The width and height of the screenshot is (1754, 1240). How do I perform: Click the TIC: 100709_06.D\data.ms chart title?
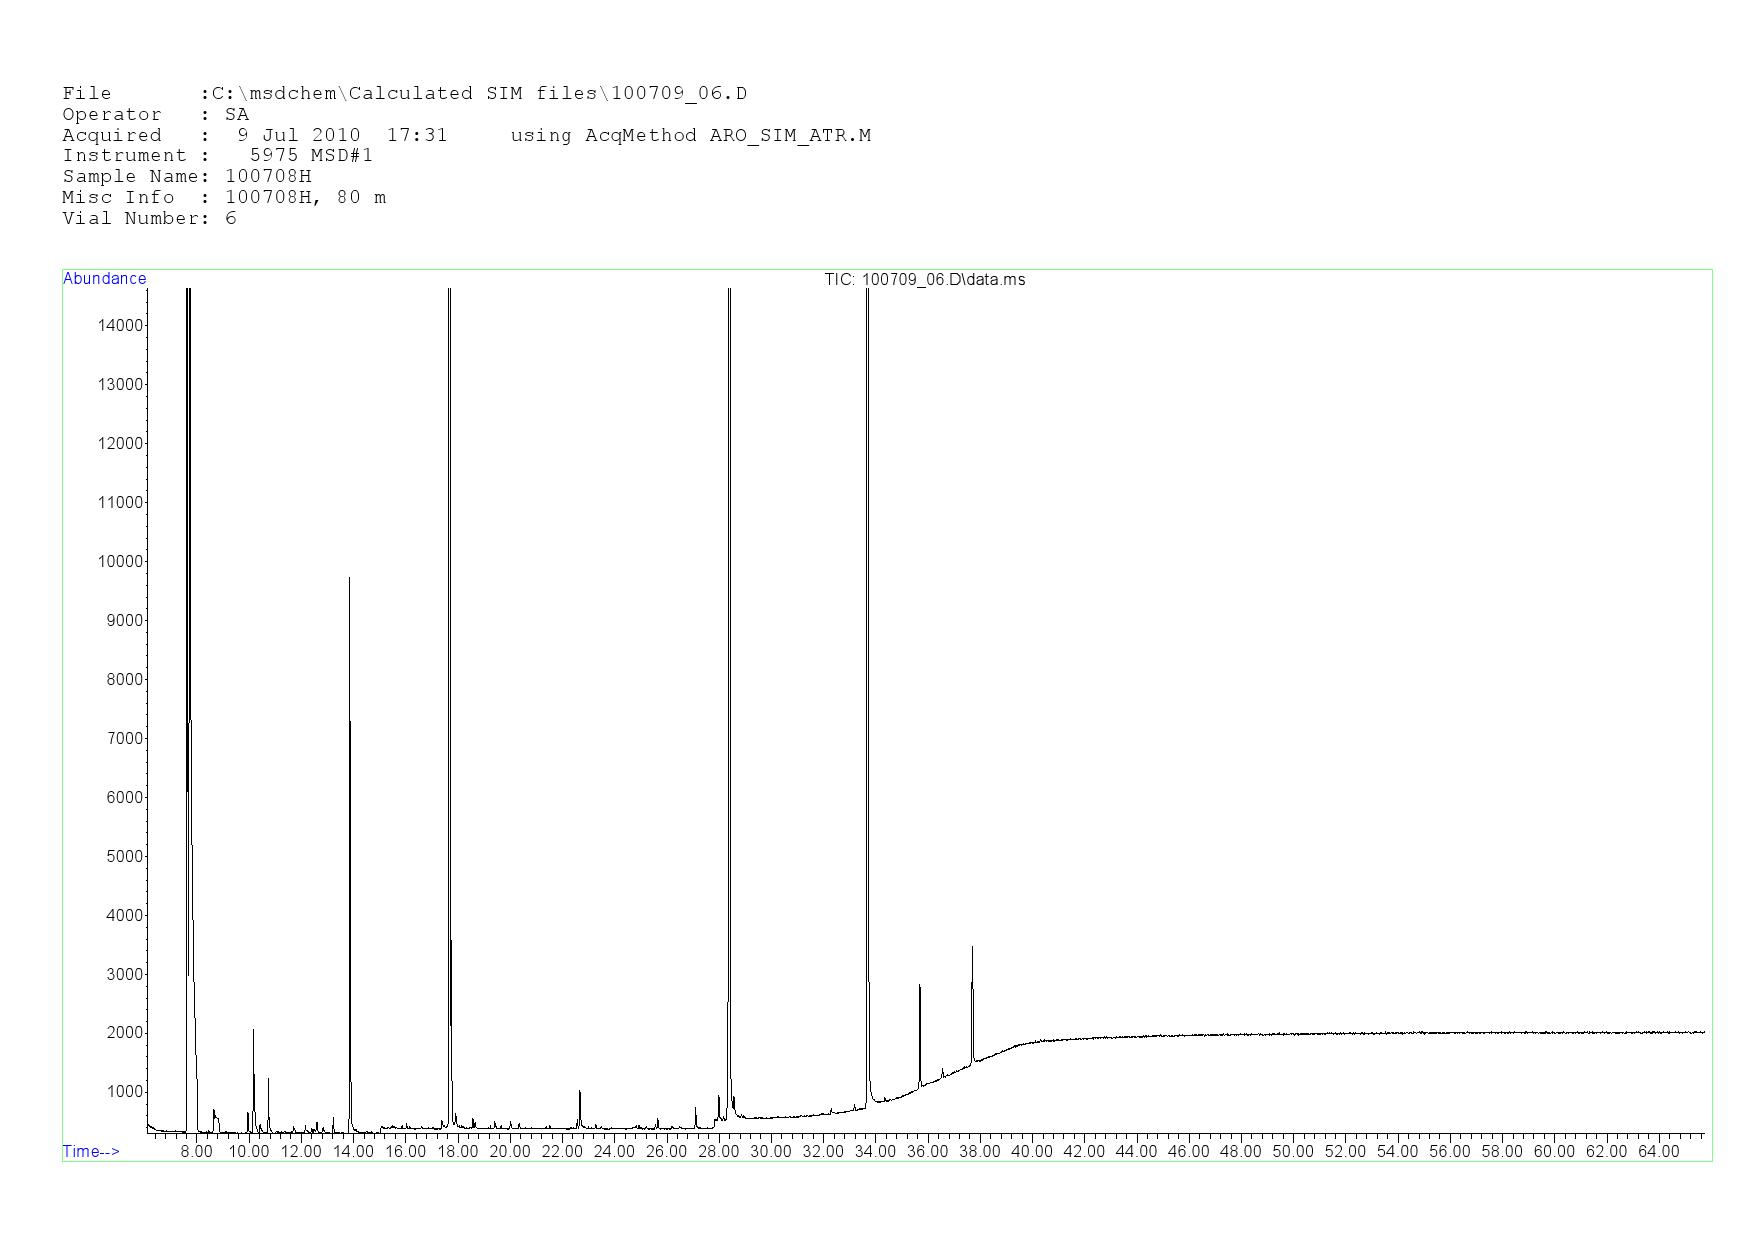coord(924,279)
